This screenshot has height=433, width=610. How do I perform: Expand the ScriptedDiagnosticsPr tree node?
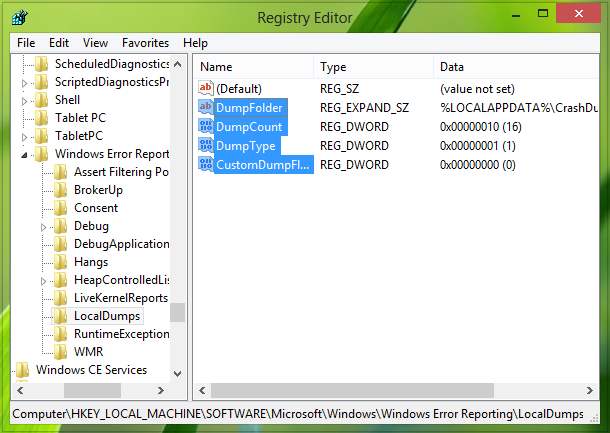pyautogui.click(x=24, y=83)
